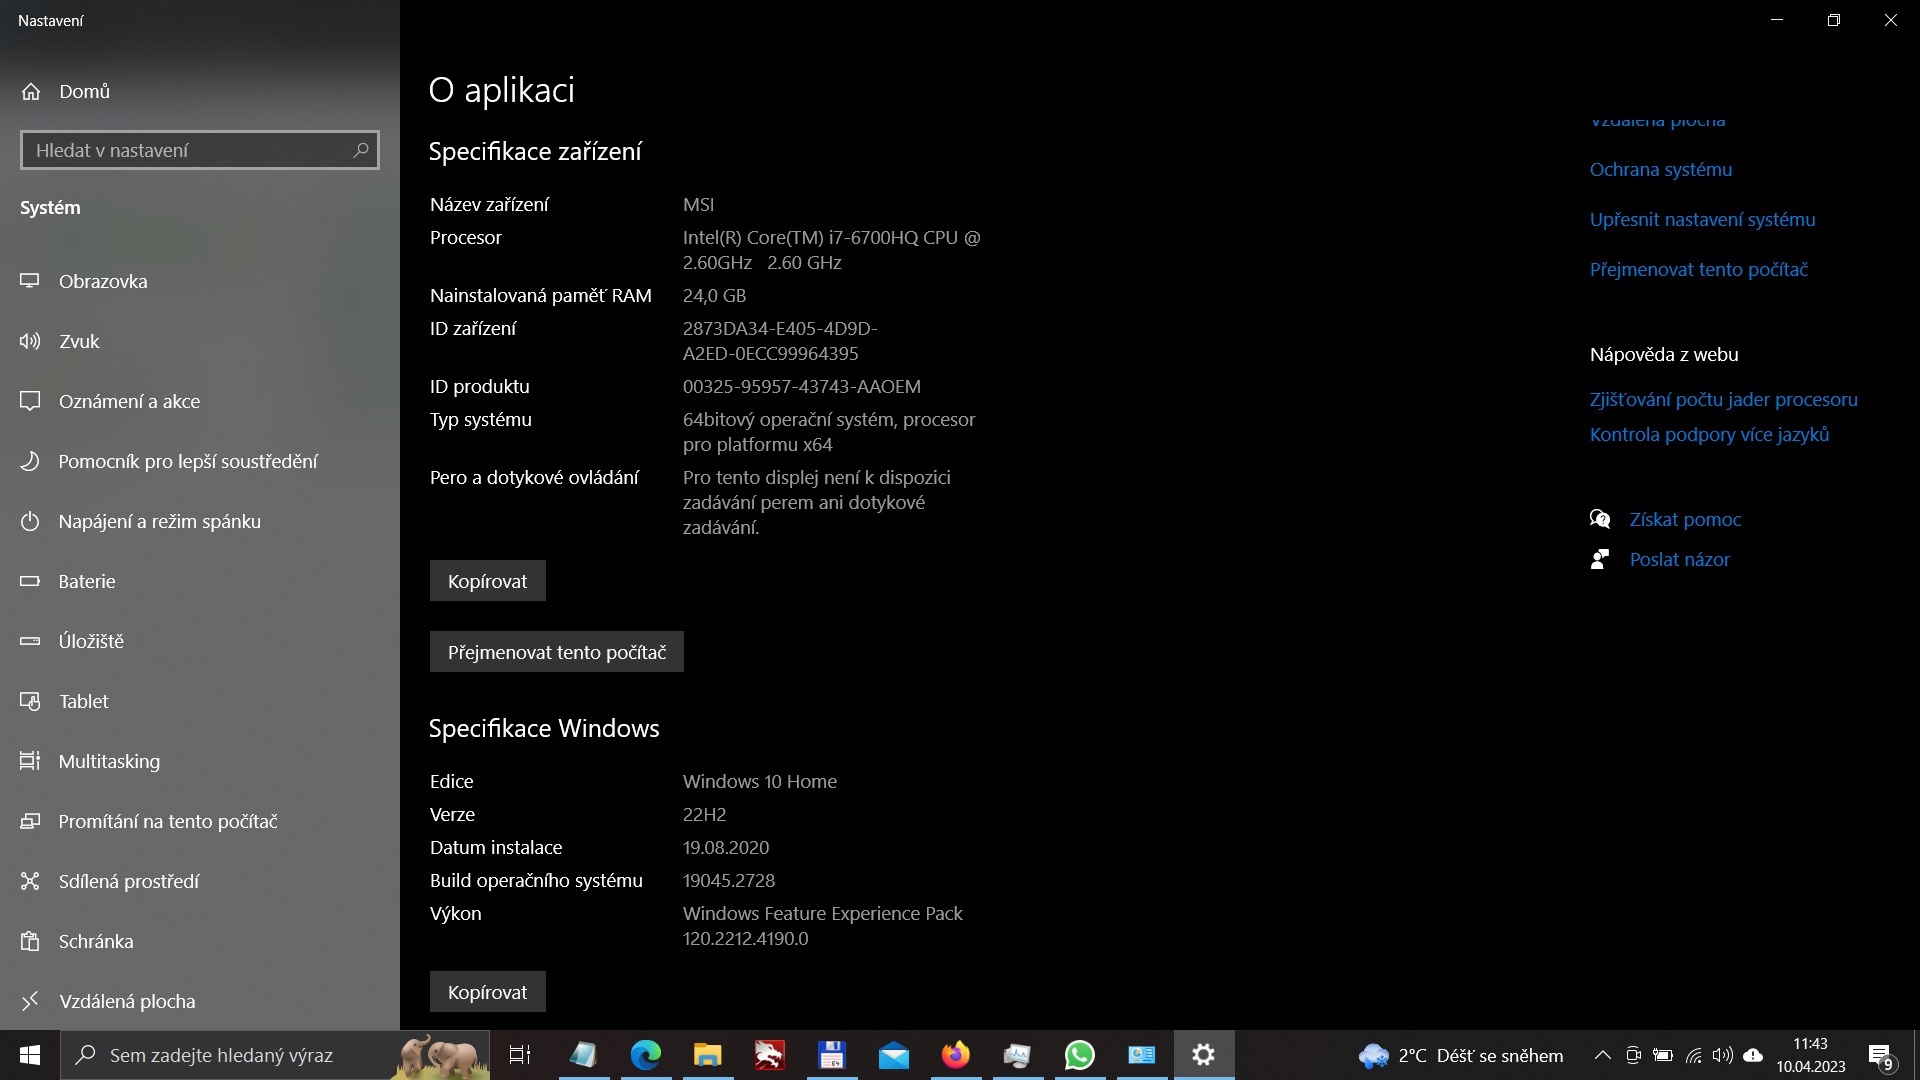
Task: Open the floppy disk app on taskbar
Action: [832, 1055]
